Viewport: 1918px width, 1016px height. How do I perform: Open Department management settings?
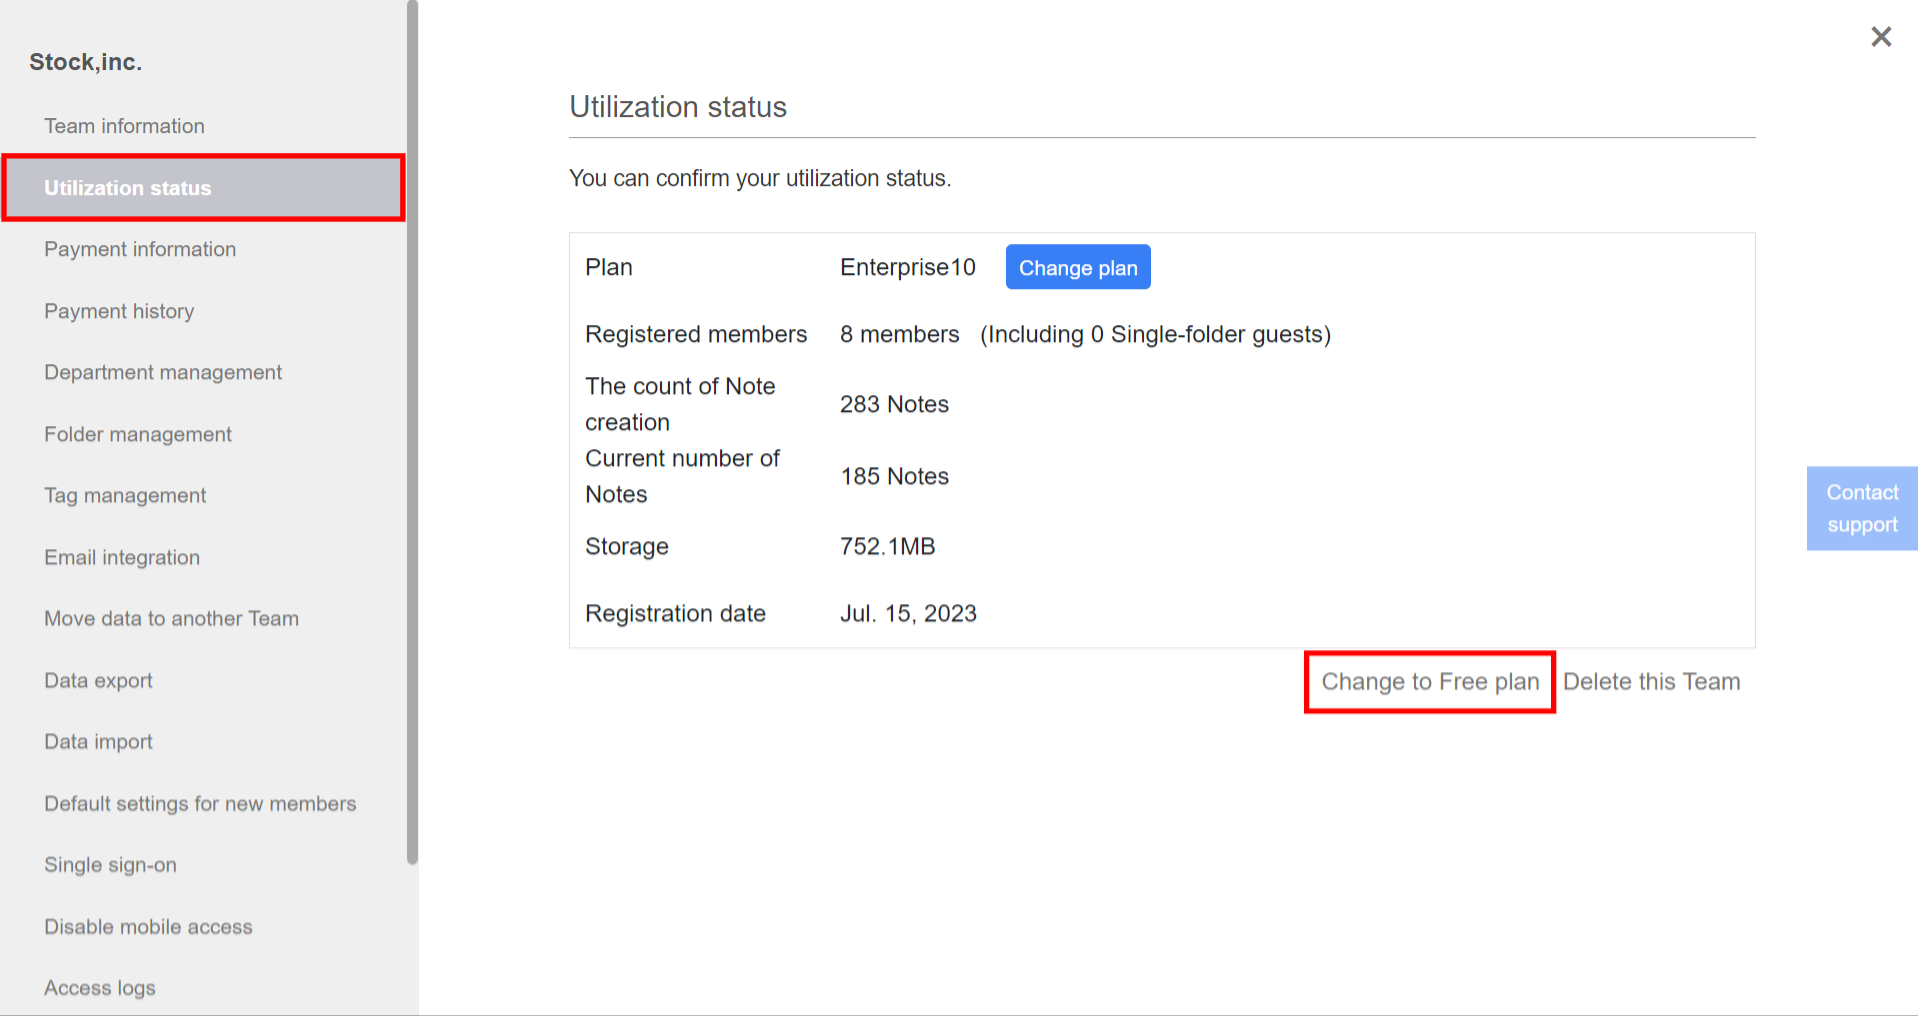[163, 372]
